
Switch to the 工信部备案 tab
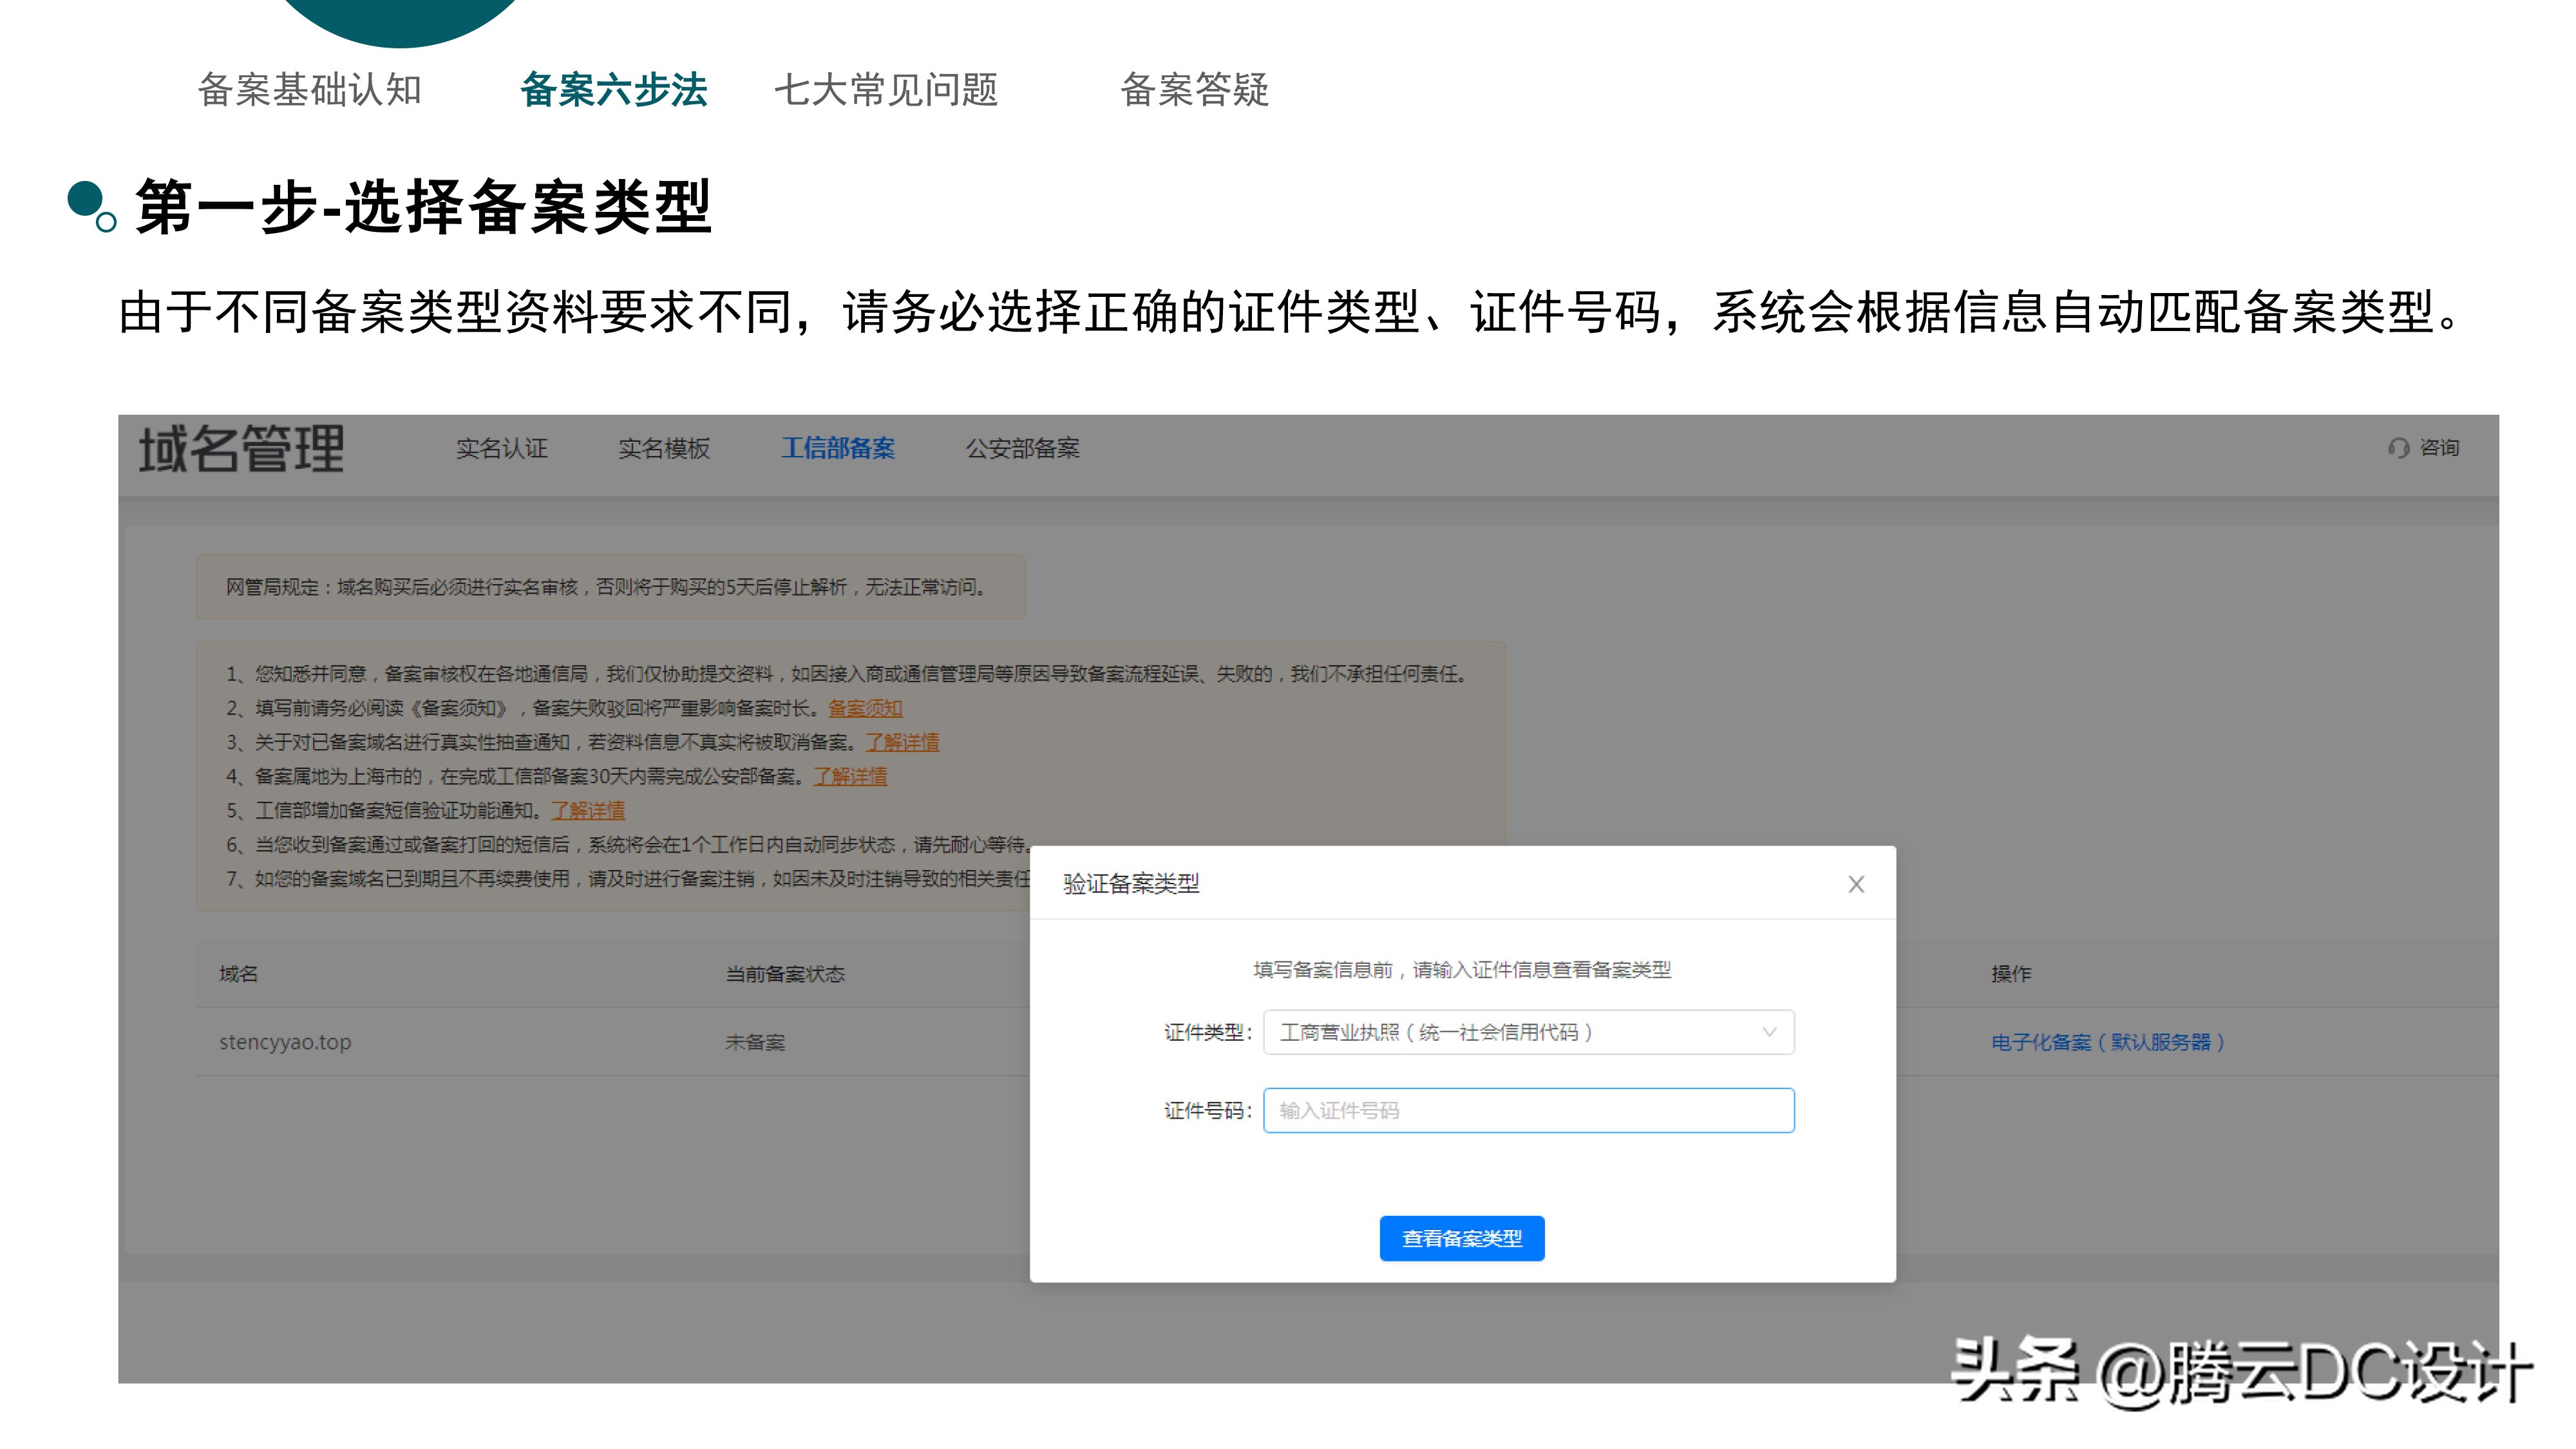(x=838, y=449)
